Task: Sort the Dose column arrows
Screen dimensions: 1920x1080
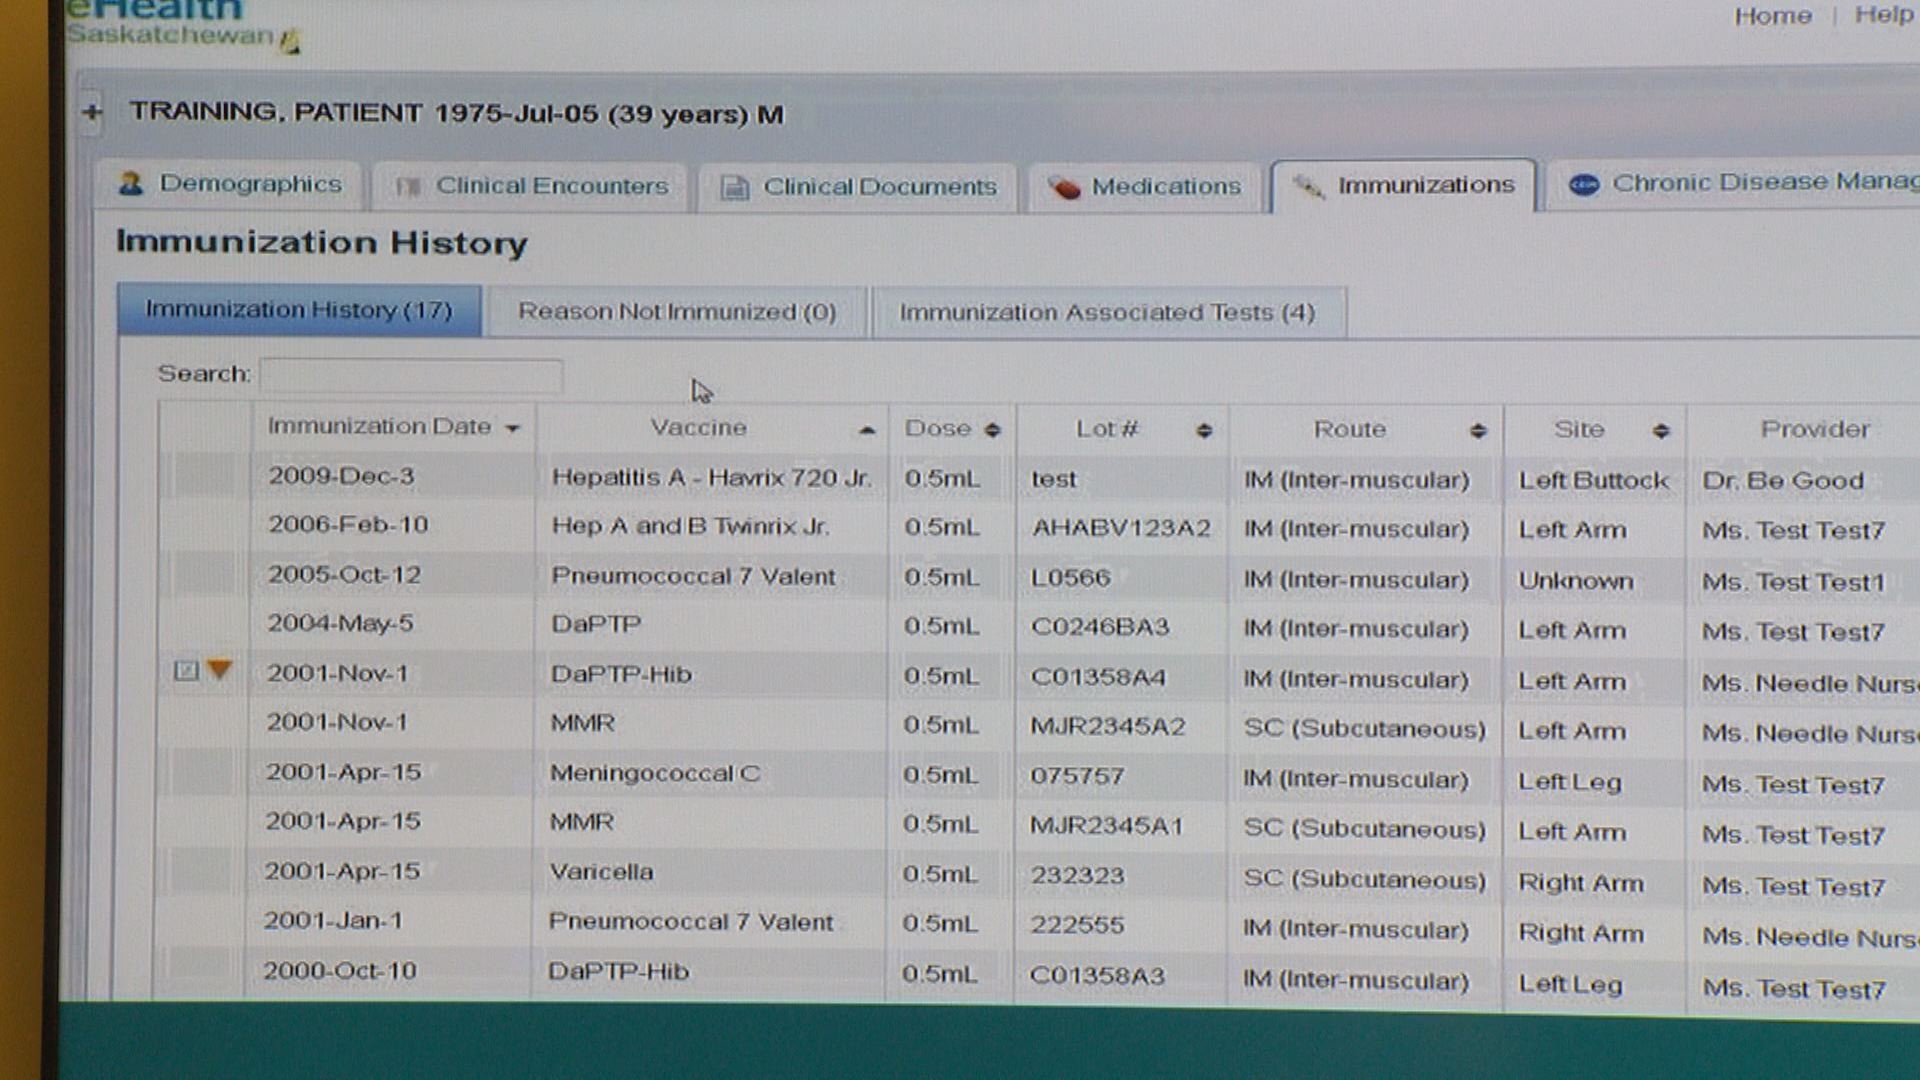Action: pyautogui.click(x=992, y=430)
